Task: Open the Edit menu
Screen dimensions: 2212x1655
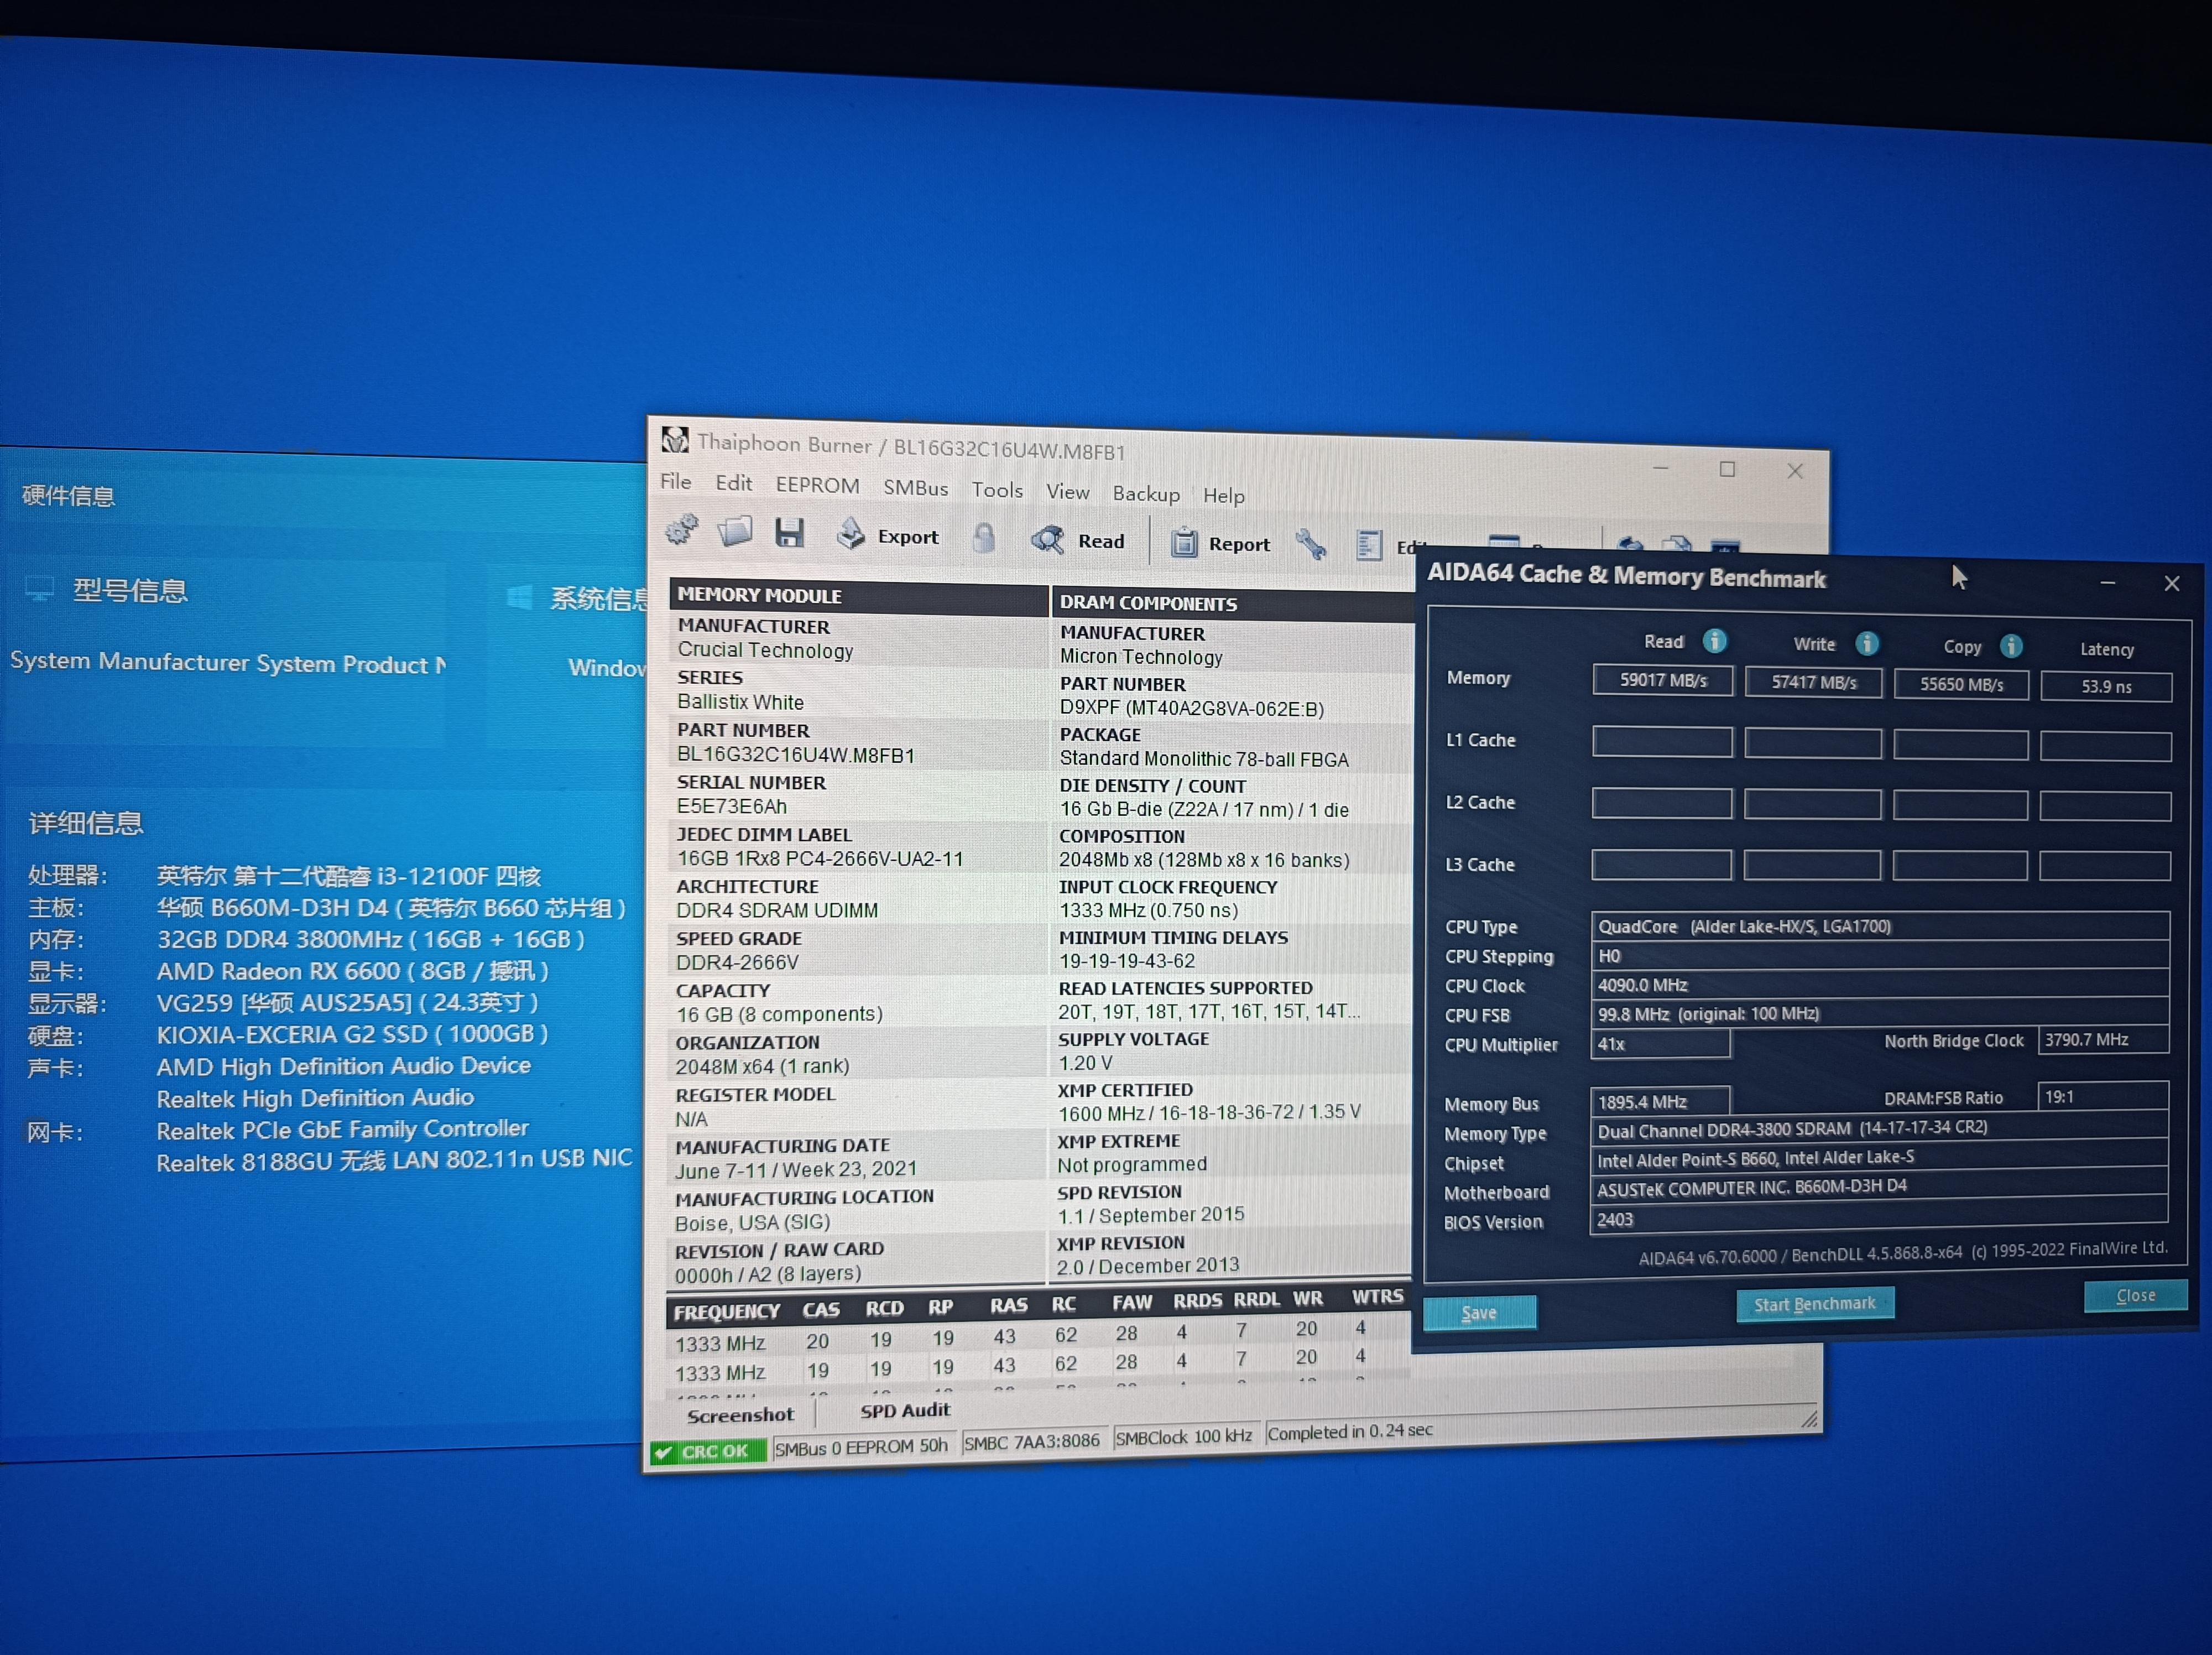Action: [733, 483]
